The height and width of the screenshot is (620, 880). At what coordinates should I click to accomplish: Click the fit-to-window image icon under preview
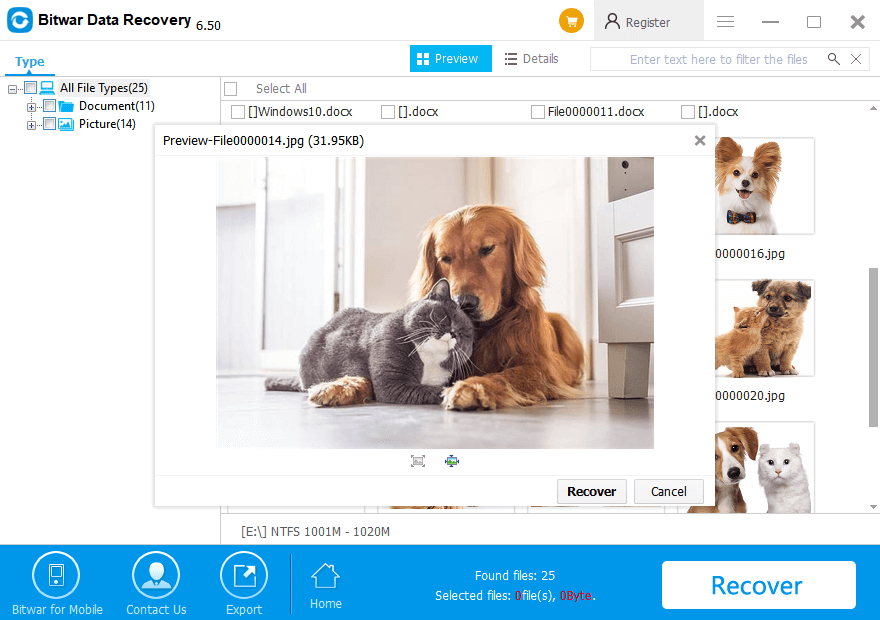(452, 461)
